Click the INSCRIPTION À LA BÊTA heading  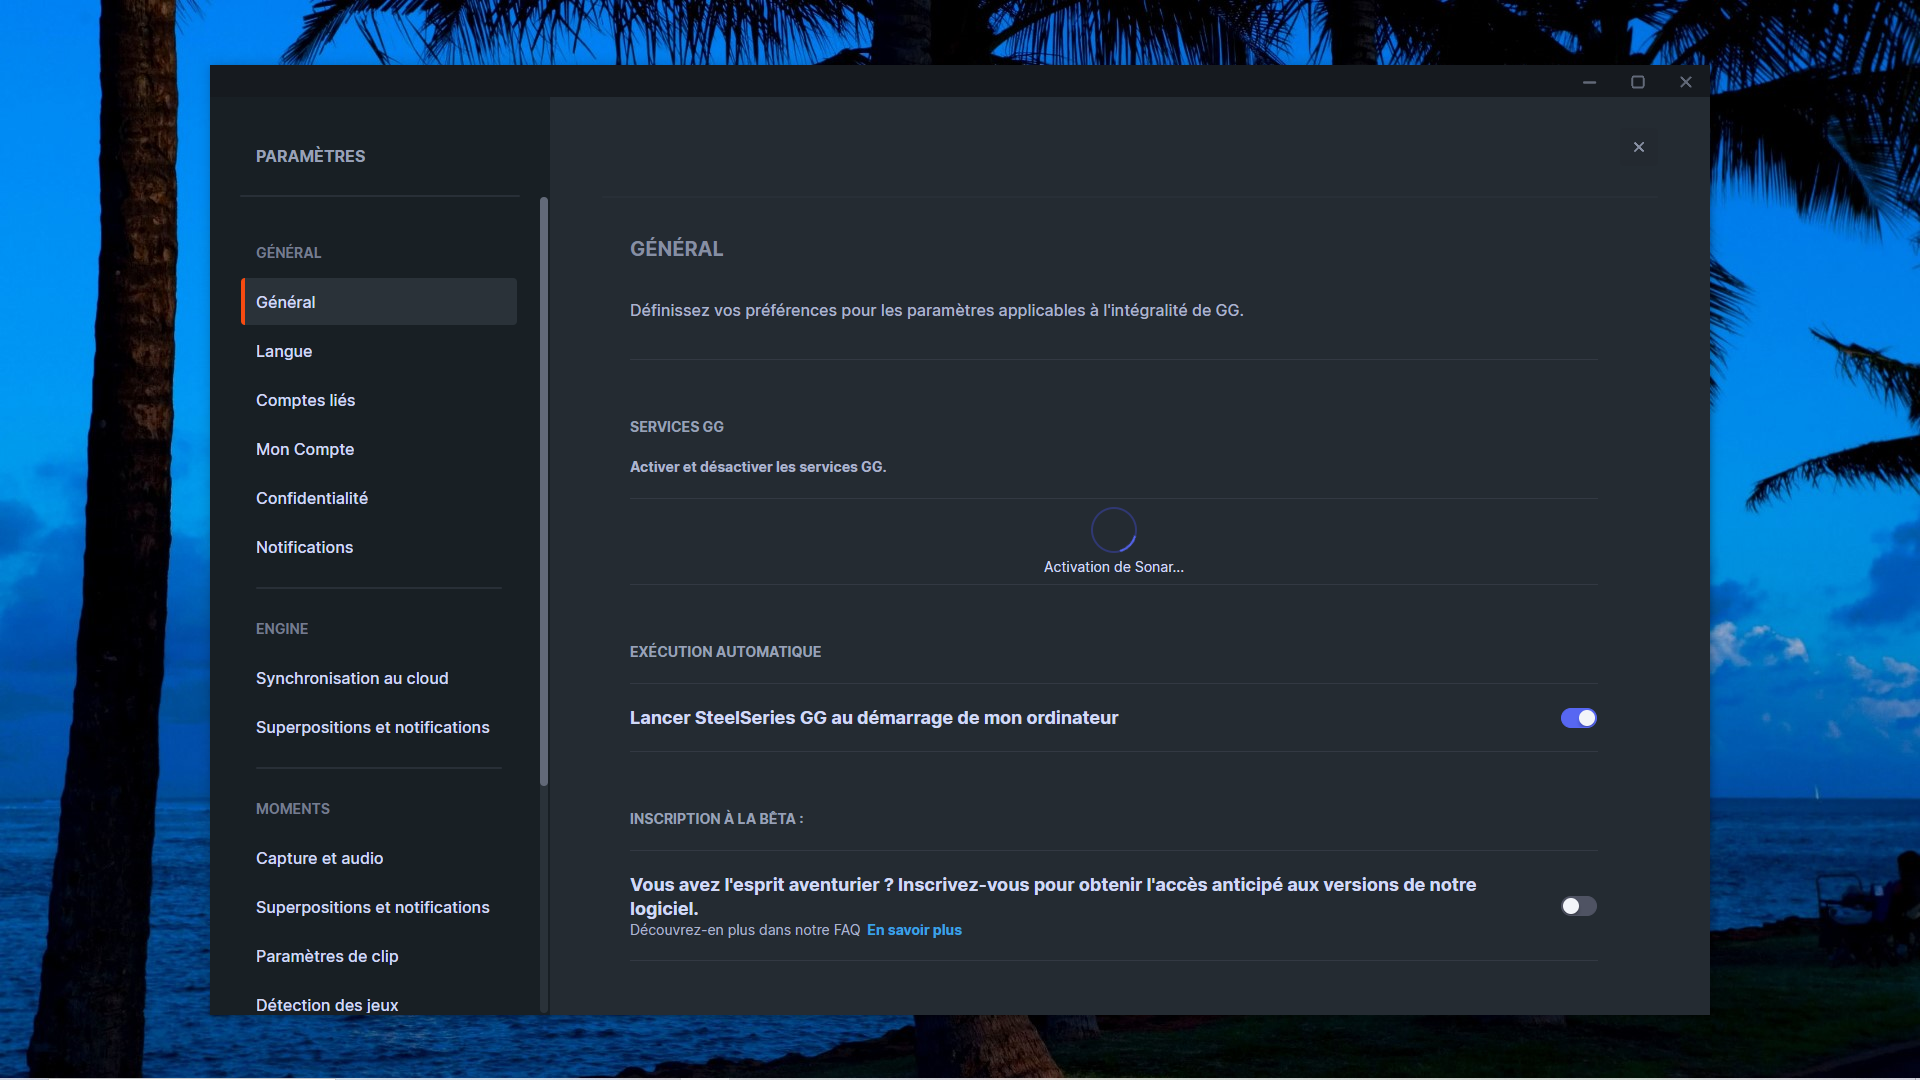[716, 819]
